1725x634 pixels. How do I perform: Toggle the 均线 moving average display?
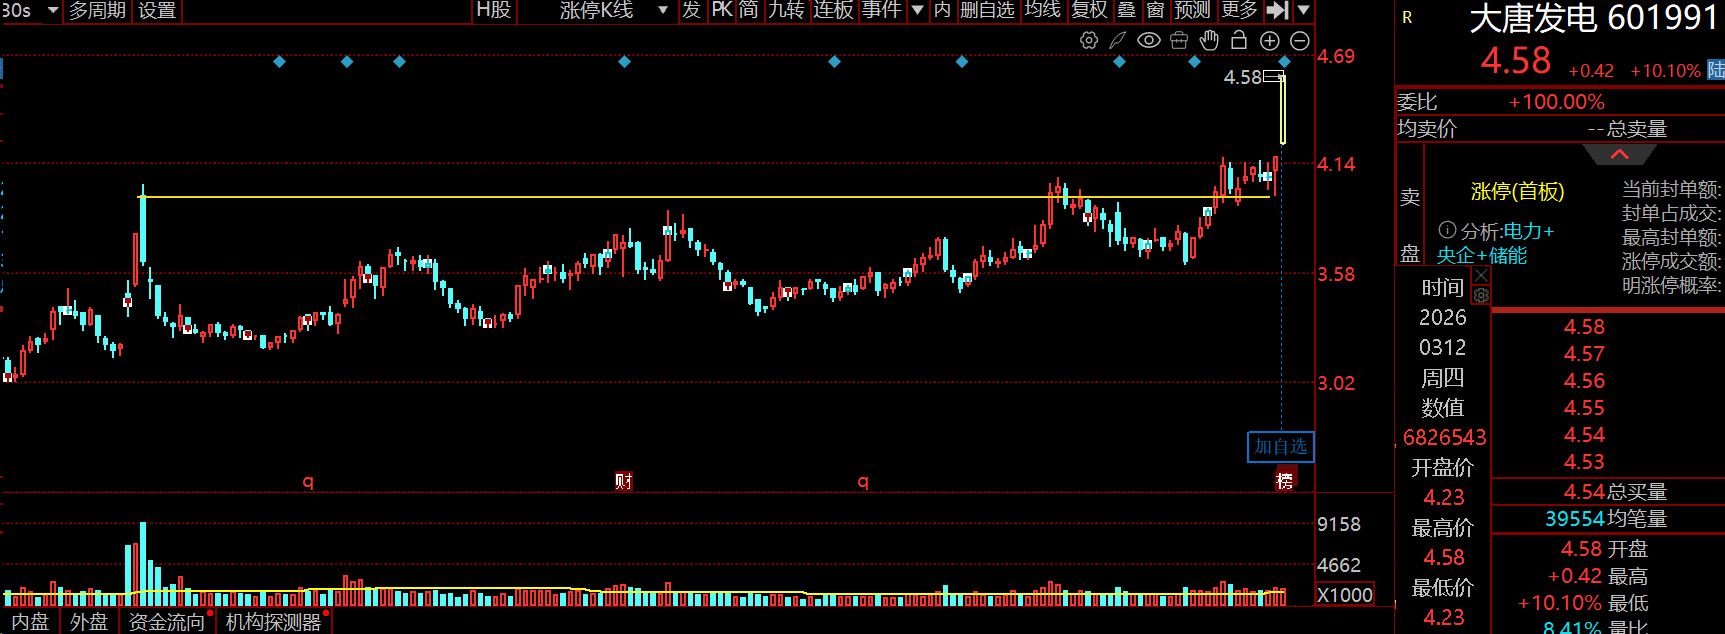1042,10
